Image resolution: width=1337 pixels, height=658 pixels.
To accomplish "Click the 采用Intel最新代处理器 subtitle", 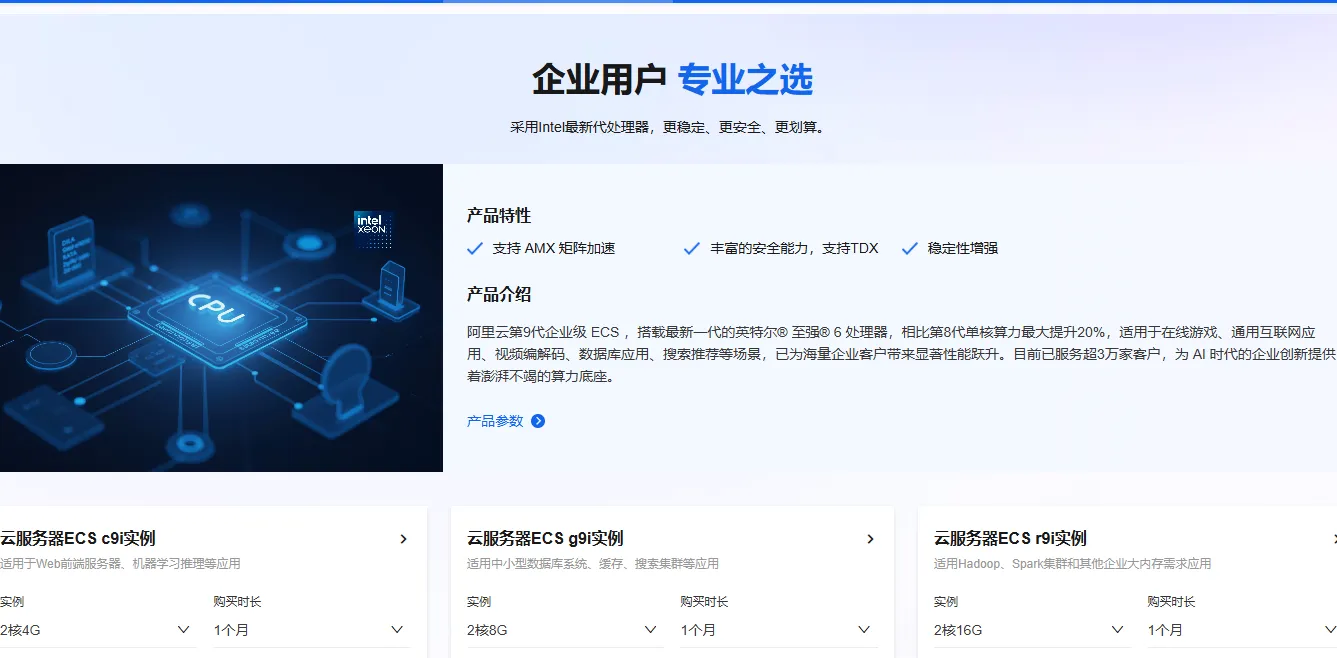I will 668,127.
